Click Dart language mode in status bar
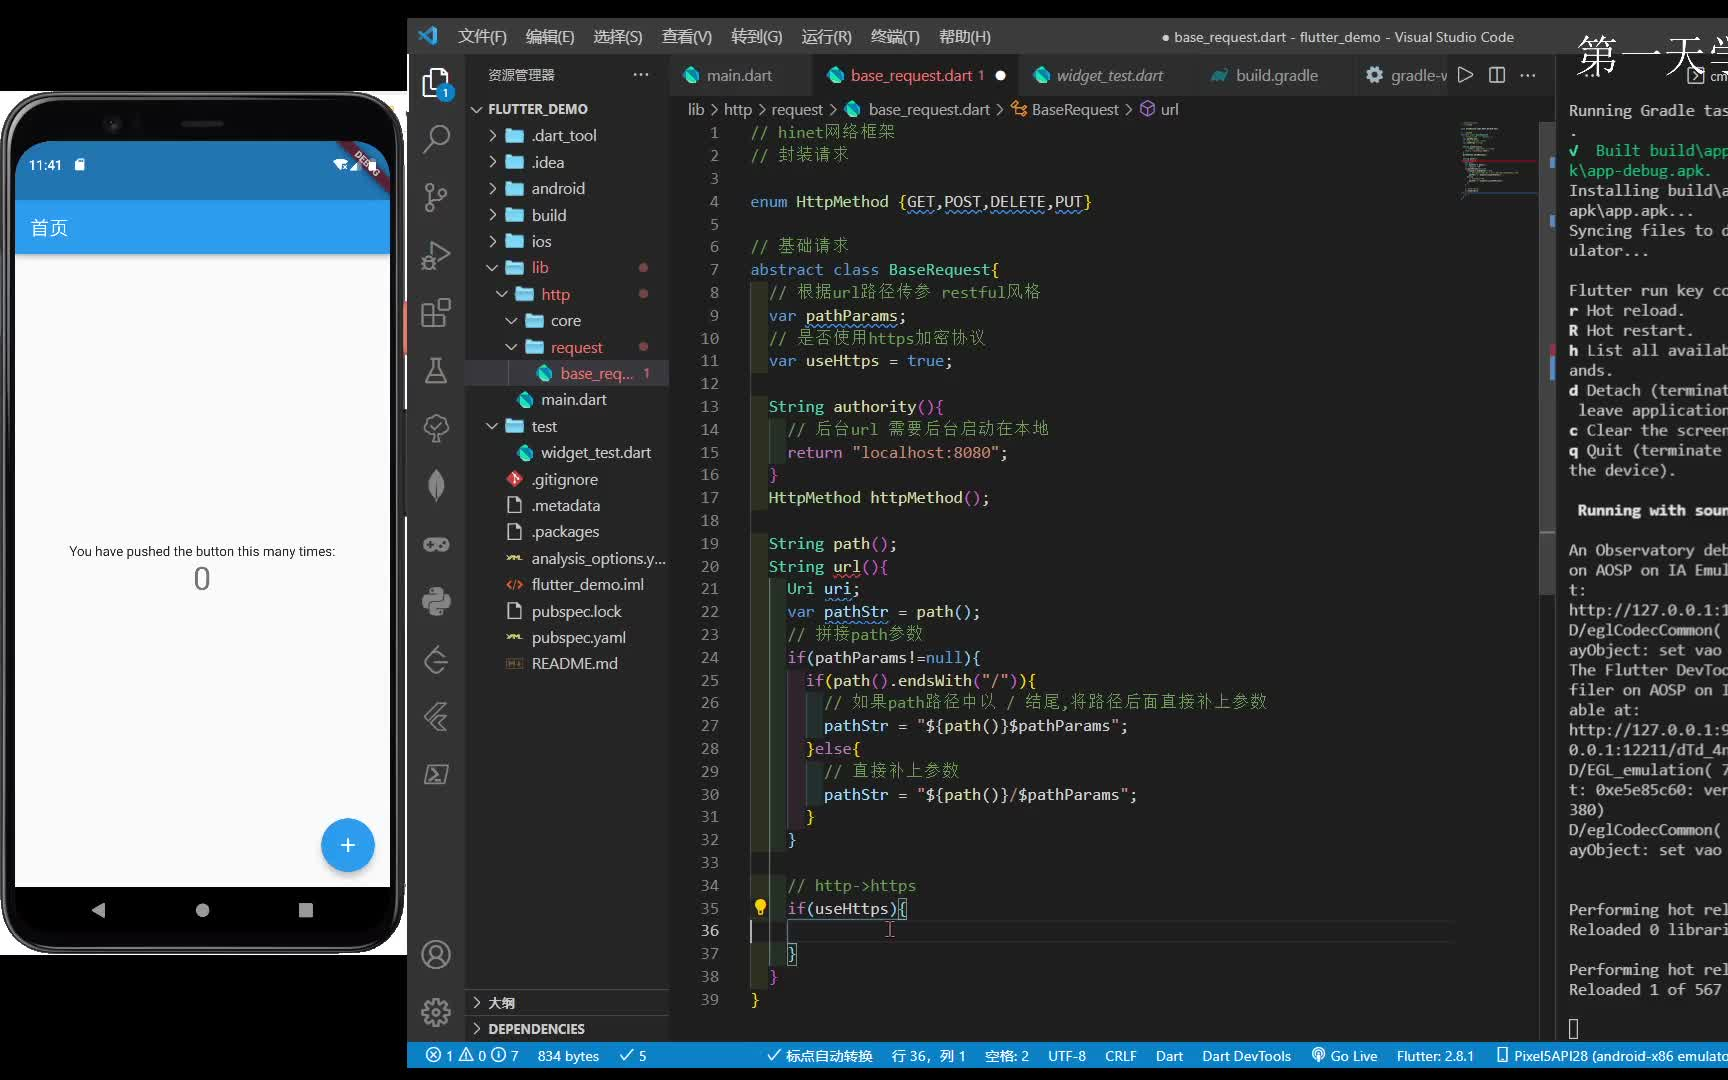This screenshot has width=1728, height=1080. pos(1169,1055)
